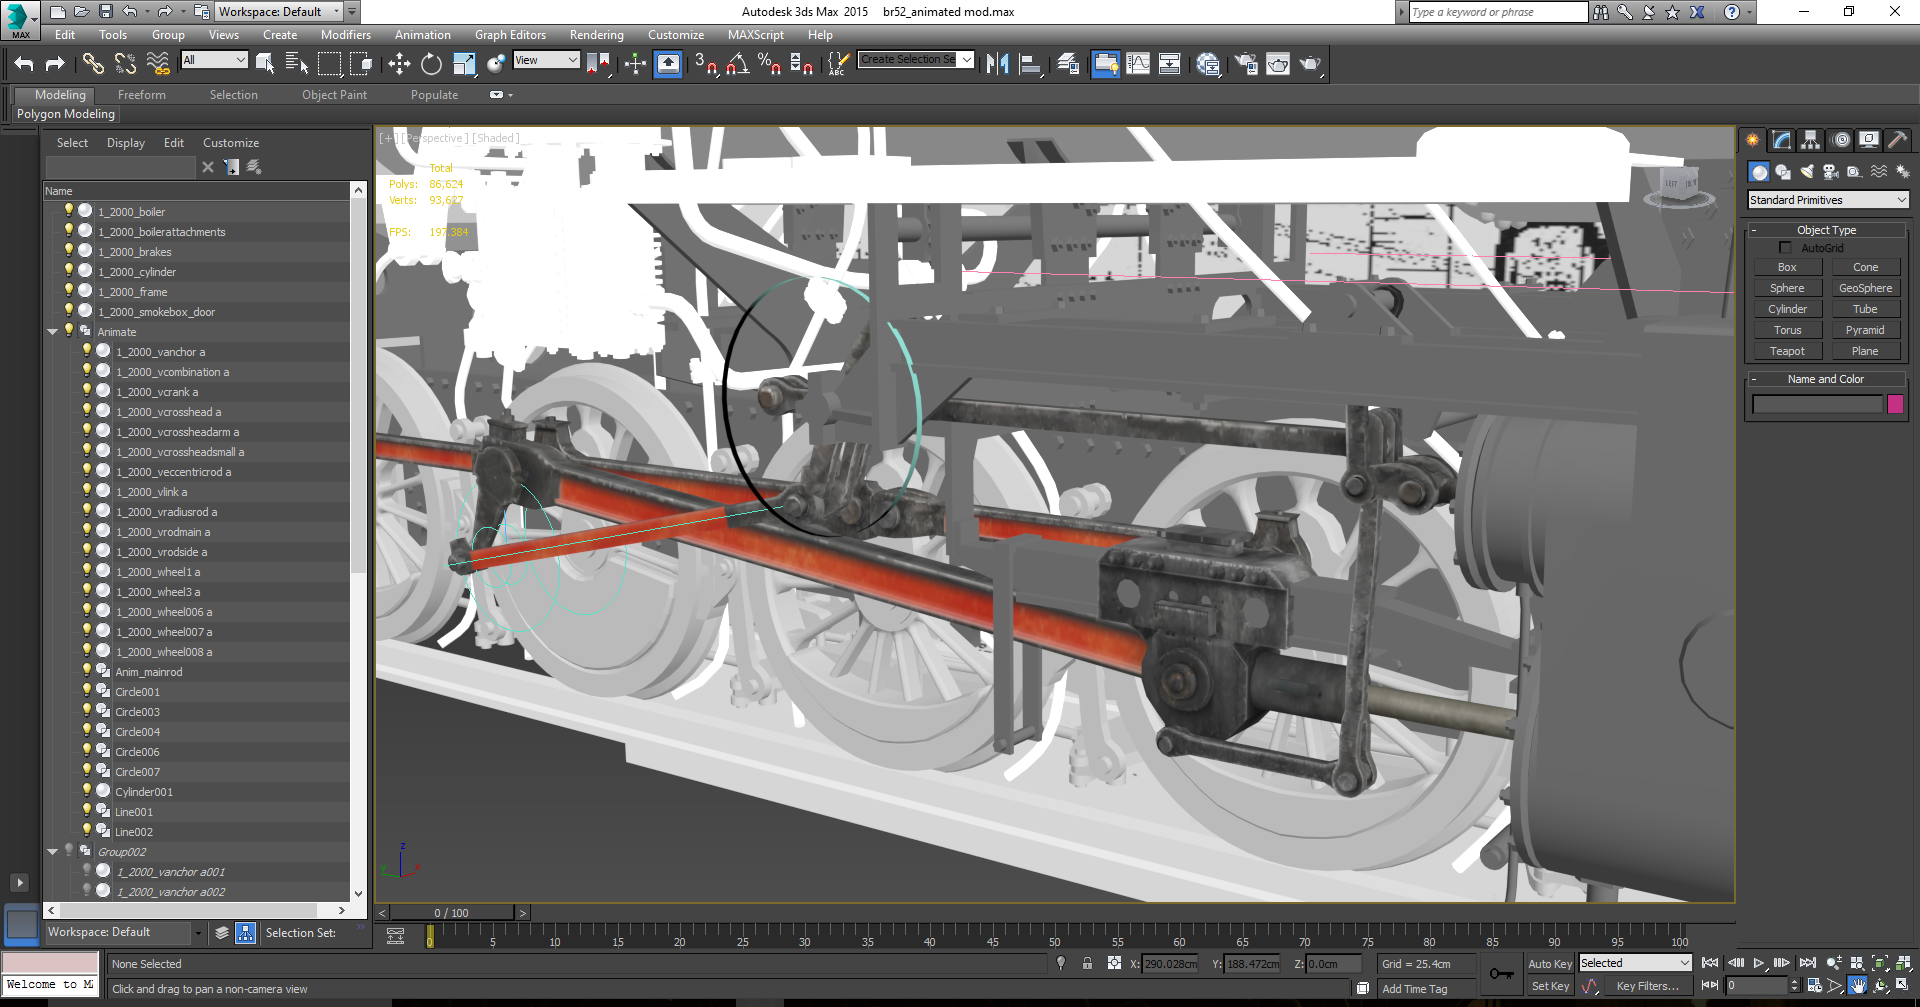Click the Teapot primitive button

tap(1787, 351)
